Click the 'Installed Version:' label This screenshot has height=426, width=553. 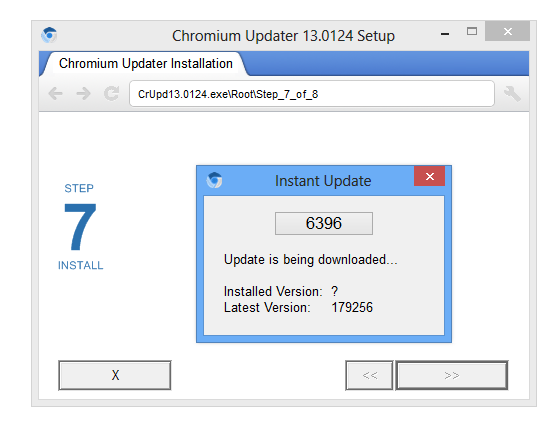[x=273, y=292]
